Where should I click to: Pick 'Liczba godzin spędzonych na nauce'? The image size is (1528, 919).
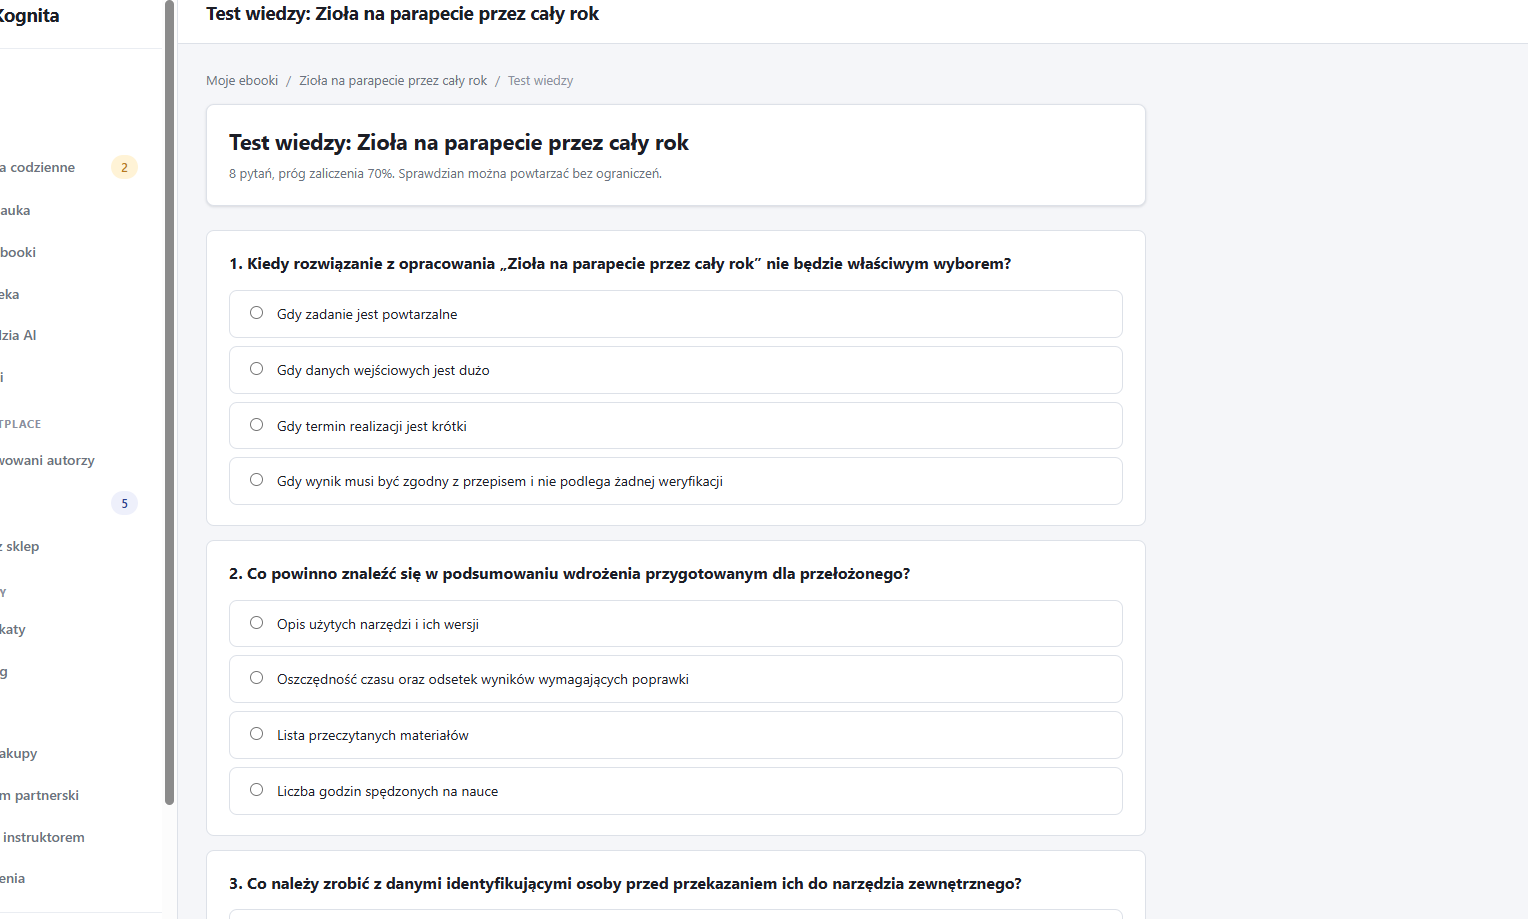675,791
